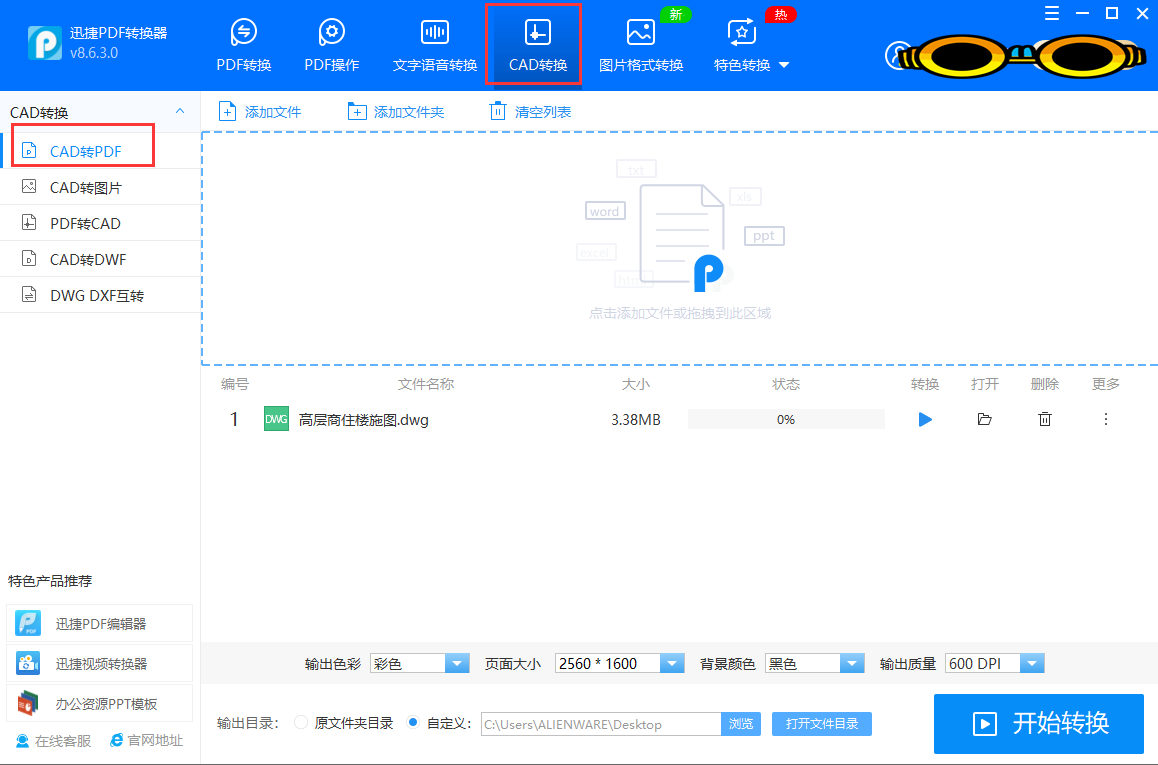Select the CAD转换 tab
Image resolution: width=1158 pixels, height=765 pixels.
pos(538,45)
